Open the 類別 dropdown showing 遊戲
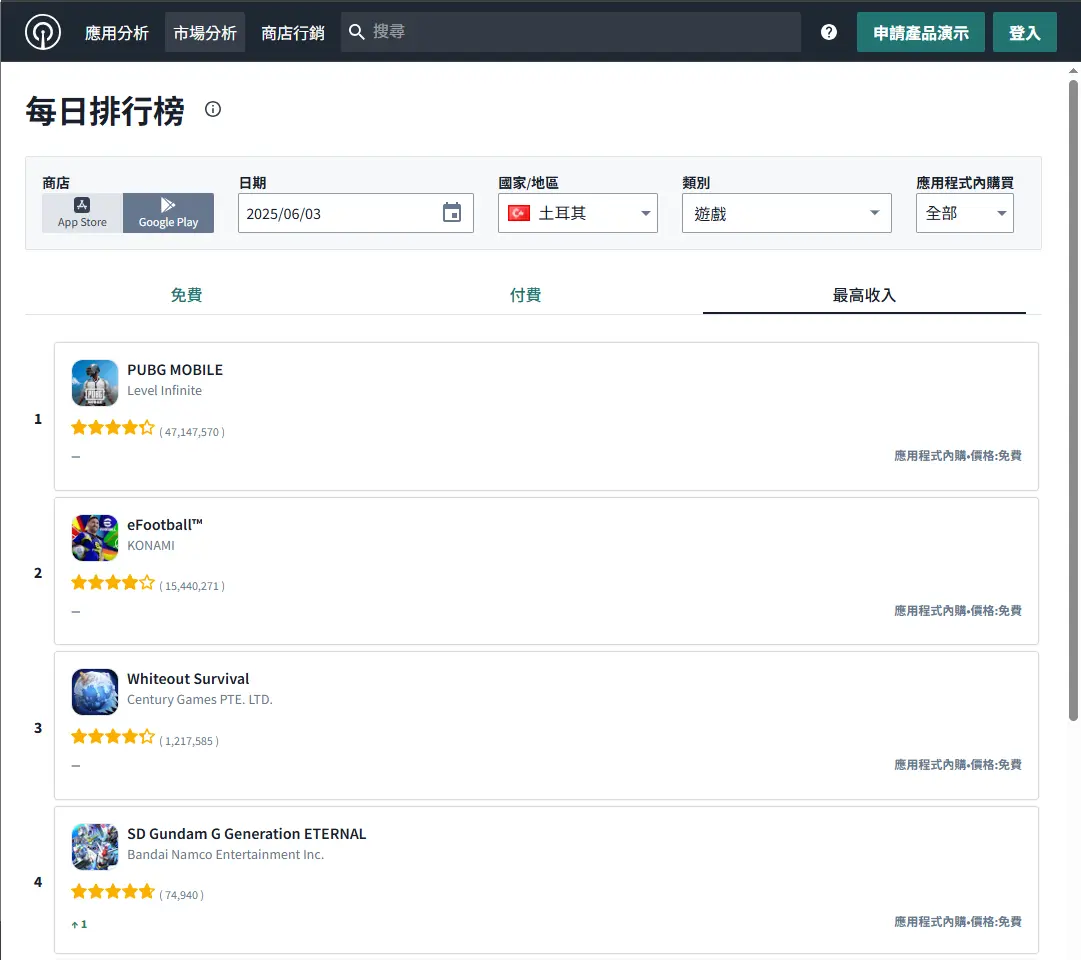This screenshot has height=960, width=1081. click(787, 213)
